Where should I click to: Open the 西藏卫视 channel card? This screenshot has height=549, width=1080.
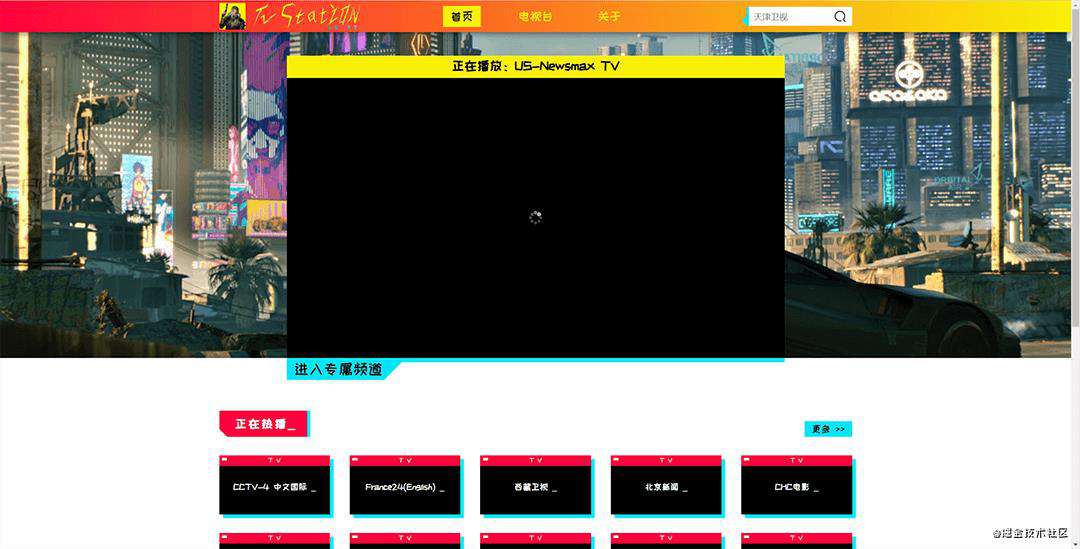535,485
